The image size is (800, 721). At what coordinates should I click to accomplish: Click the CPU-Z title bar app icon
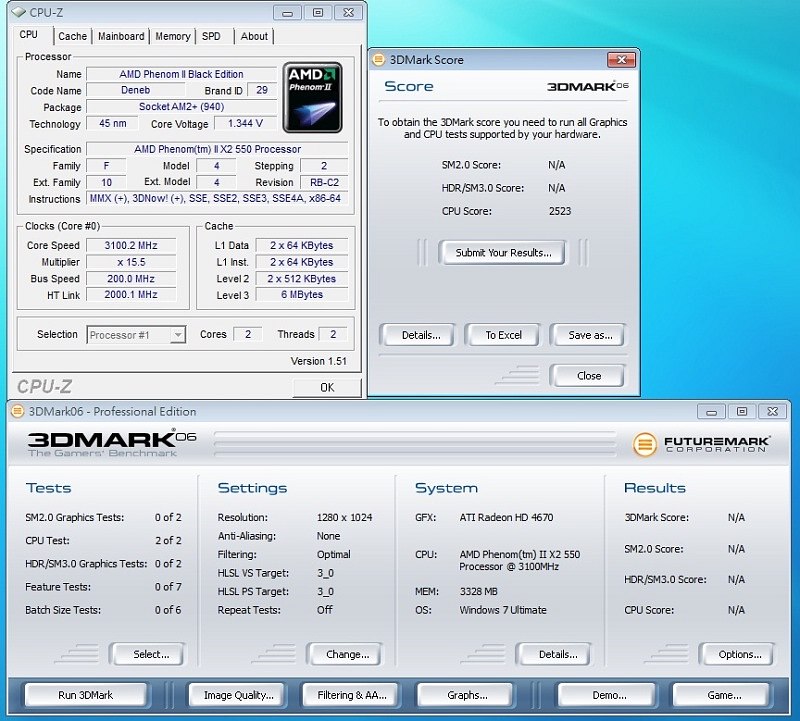coord(18,11)
